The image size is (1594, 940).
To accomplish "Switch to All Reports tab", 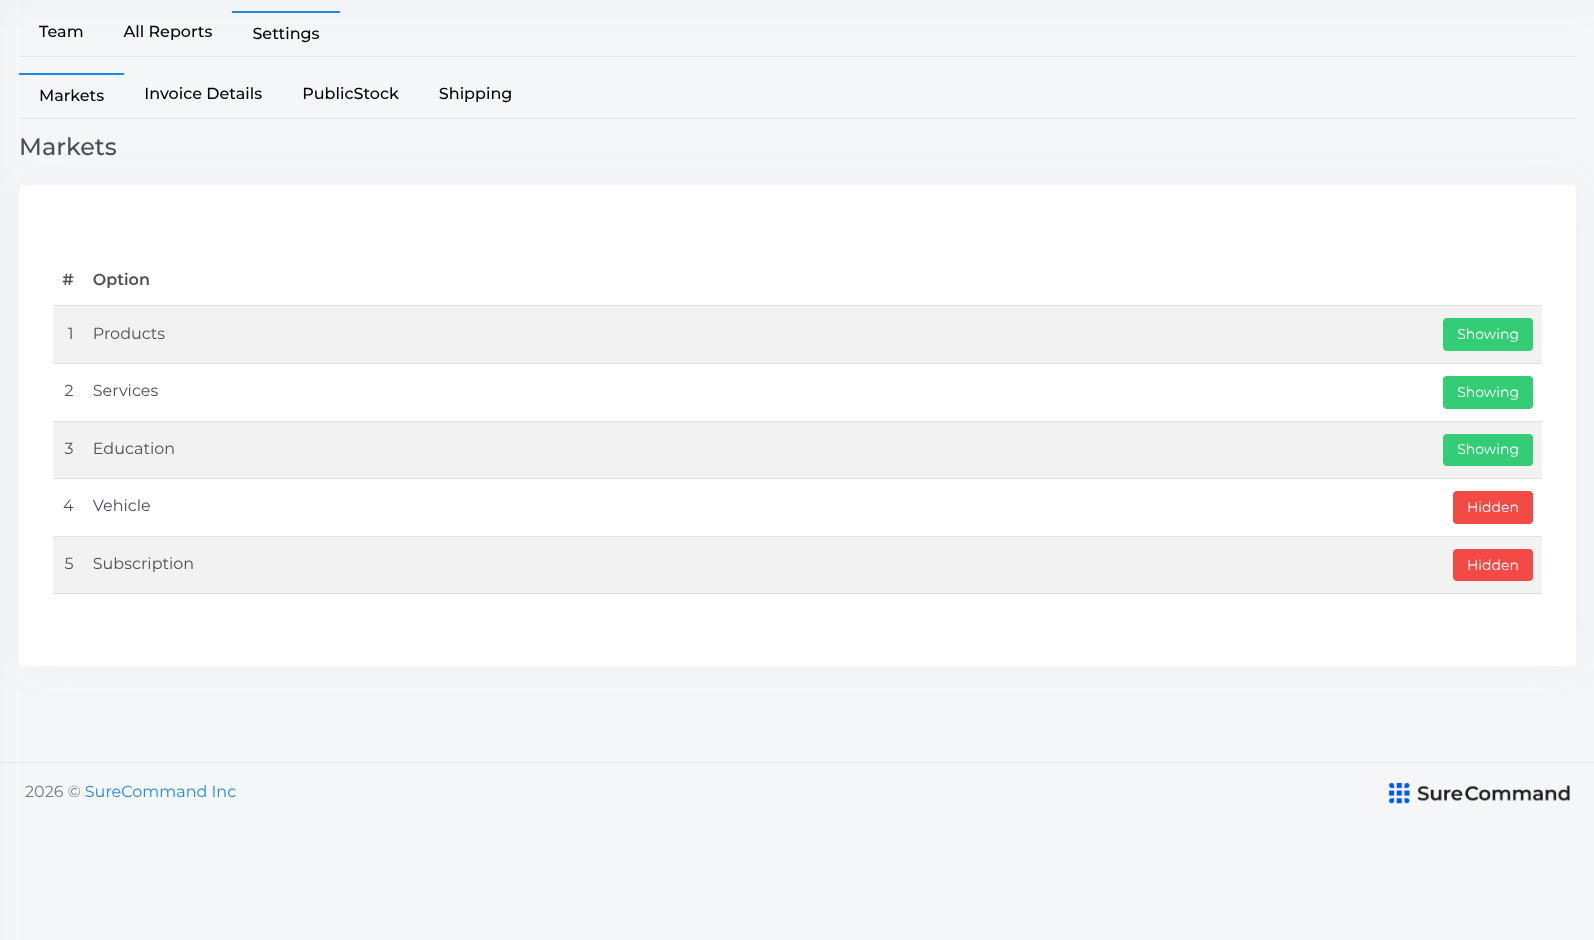I will coord(168,32).
